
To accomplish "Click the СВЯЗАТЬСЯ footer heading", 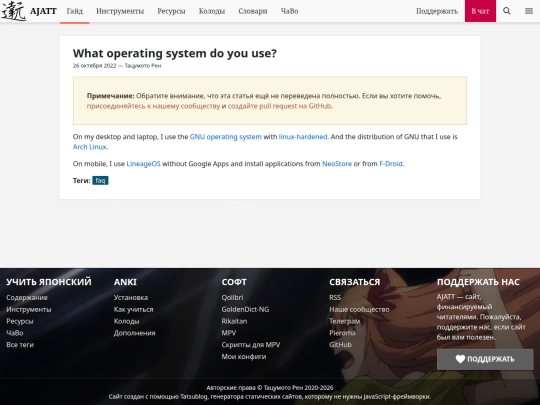I will coord(354,282).
